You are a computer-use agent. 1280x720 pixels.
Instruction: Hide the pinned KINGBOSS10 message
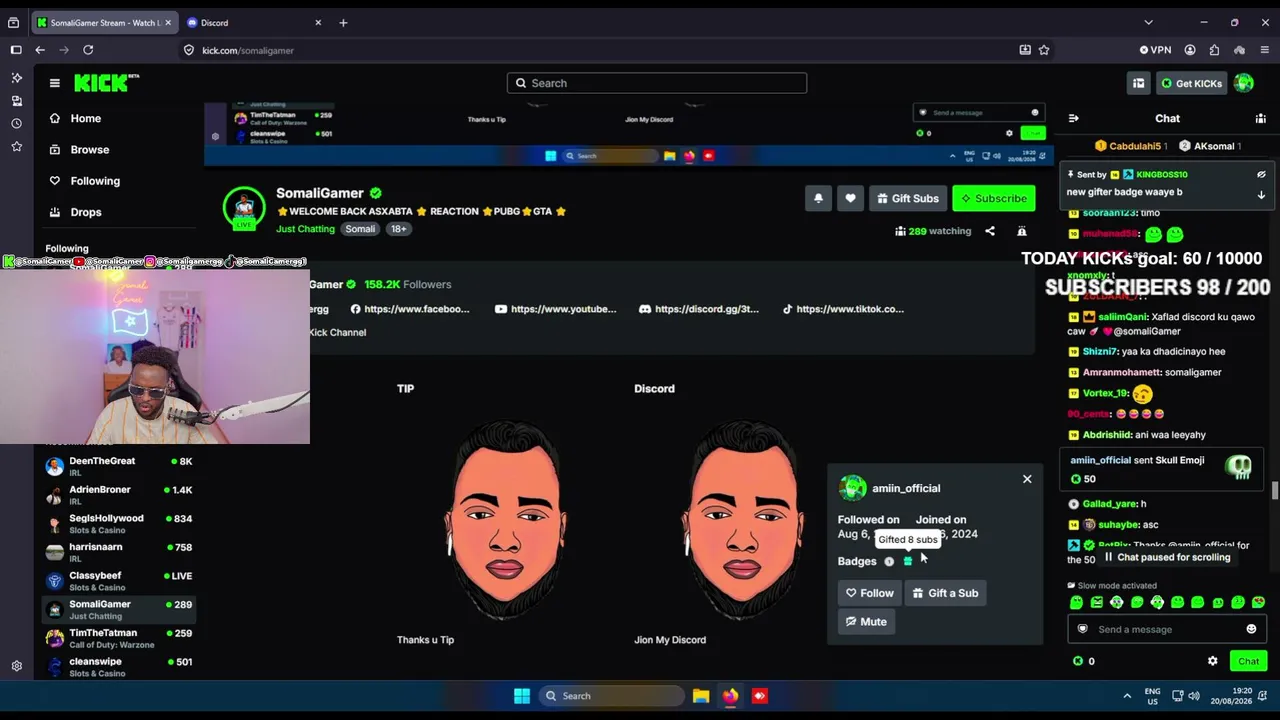1261,174
